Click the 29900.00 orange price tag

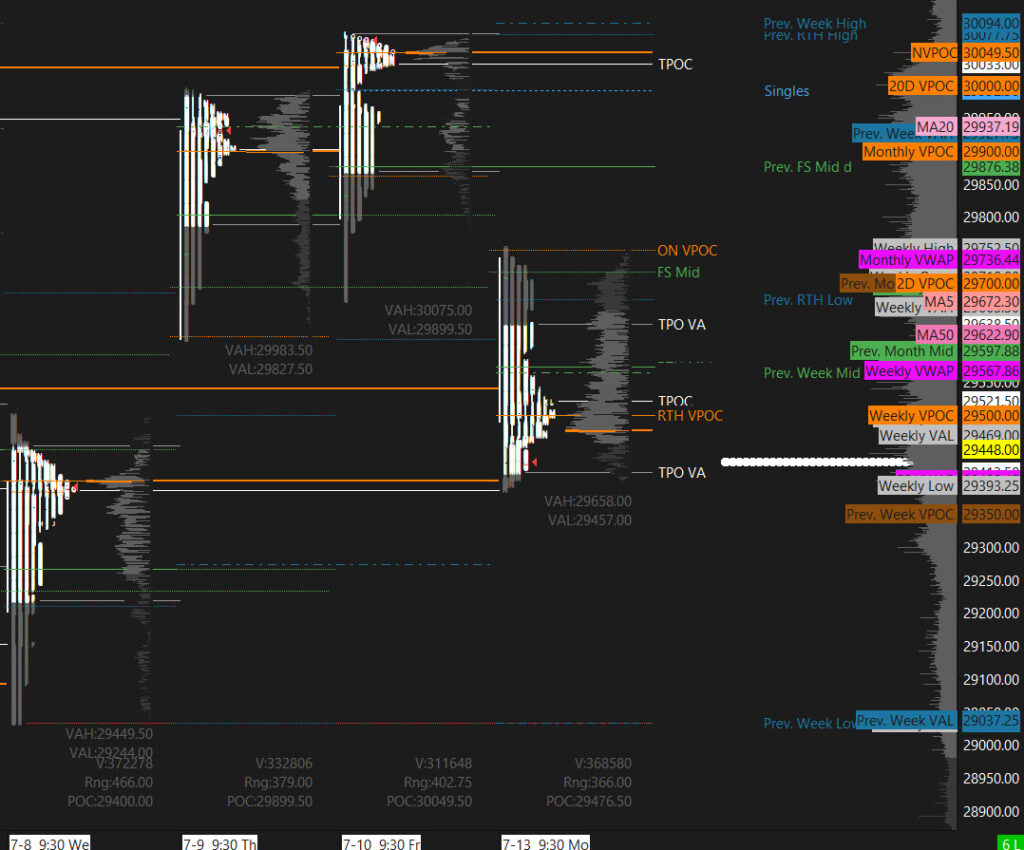[991, 151]
